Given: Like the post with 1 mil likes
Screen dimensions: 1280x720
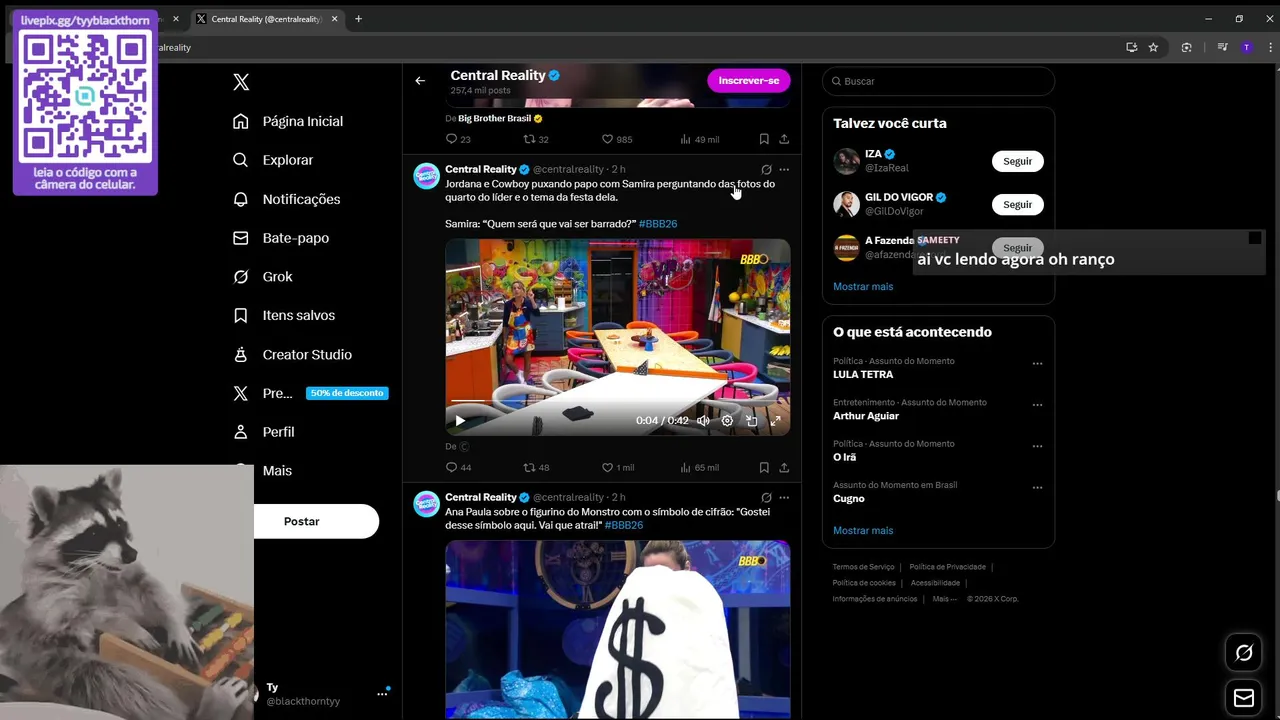Looking at the screenshot, I should pos(617,467).
